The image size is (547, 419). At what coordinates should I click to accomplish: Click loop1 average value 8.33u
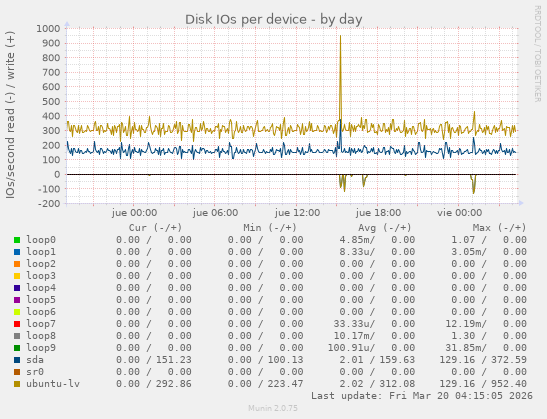tap(354, 252)
